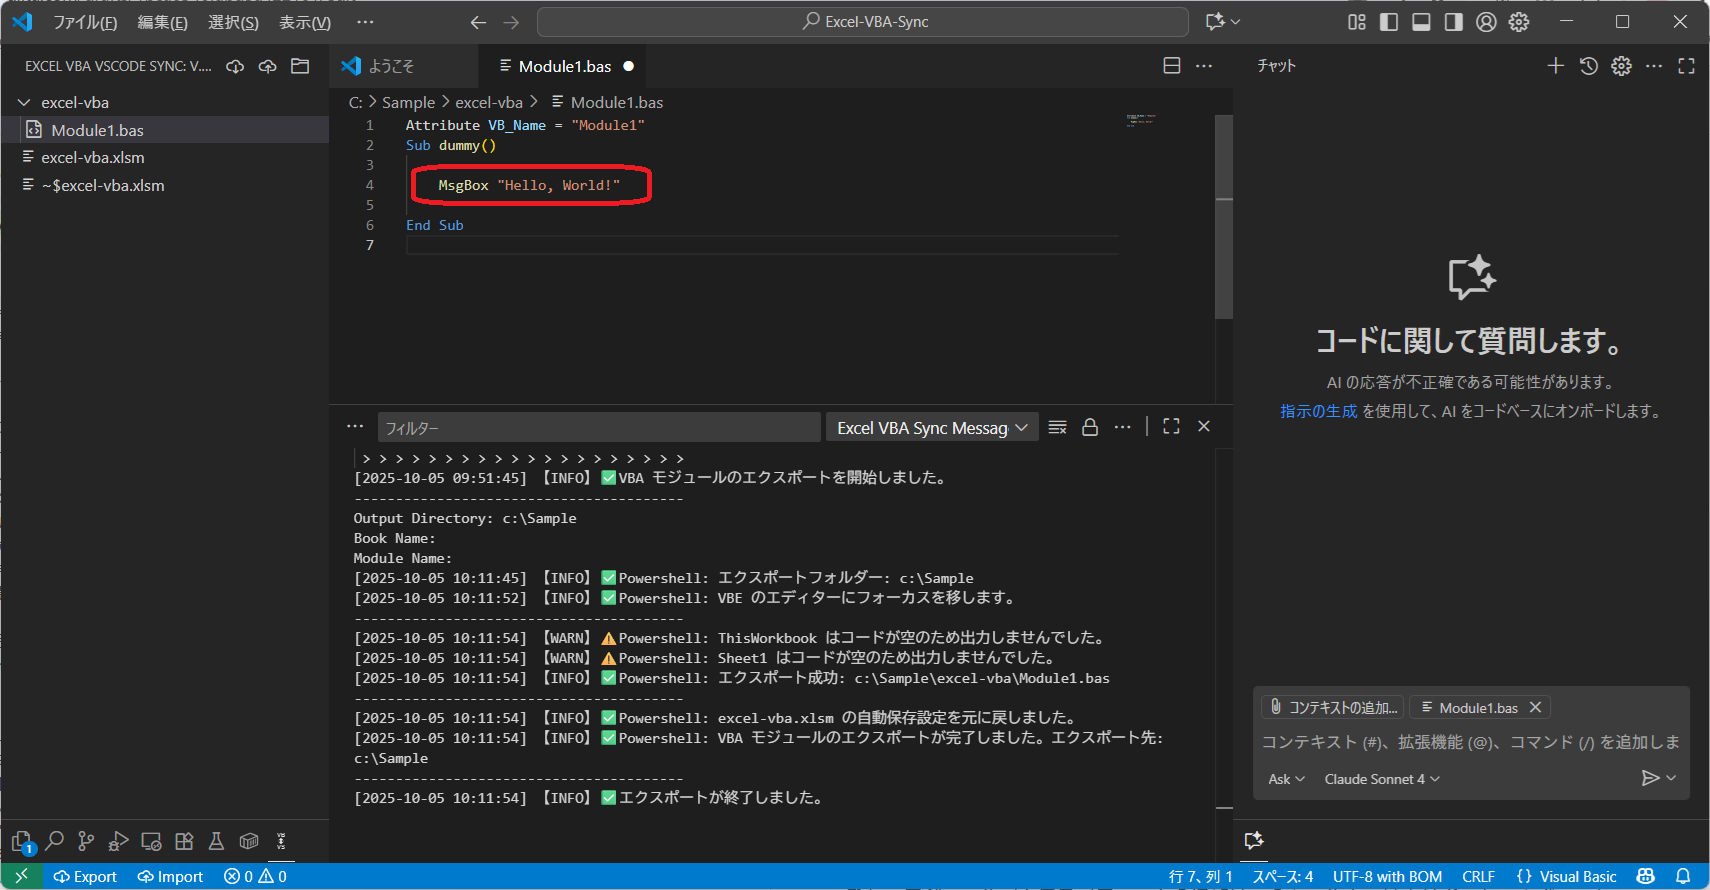The width and height of the screenshot is (1710, 890).
Task: Open the Remote Explorer monitor icon
Action: (151, 841)
